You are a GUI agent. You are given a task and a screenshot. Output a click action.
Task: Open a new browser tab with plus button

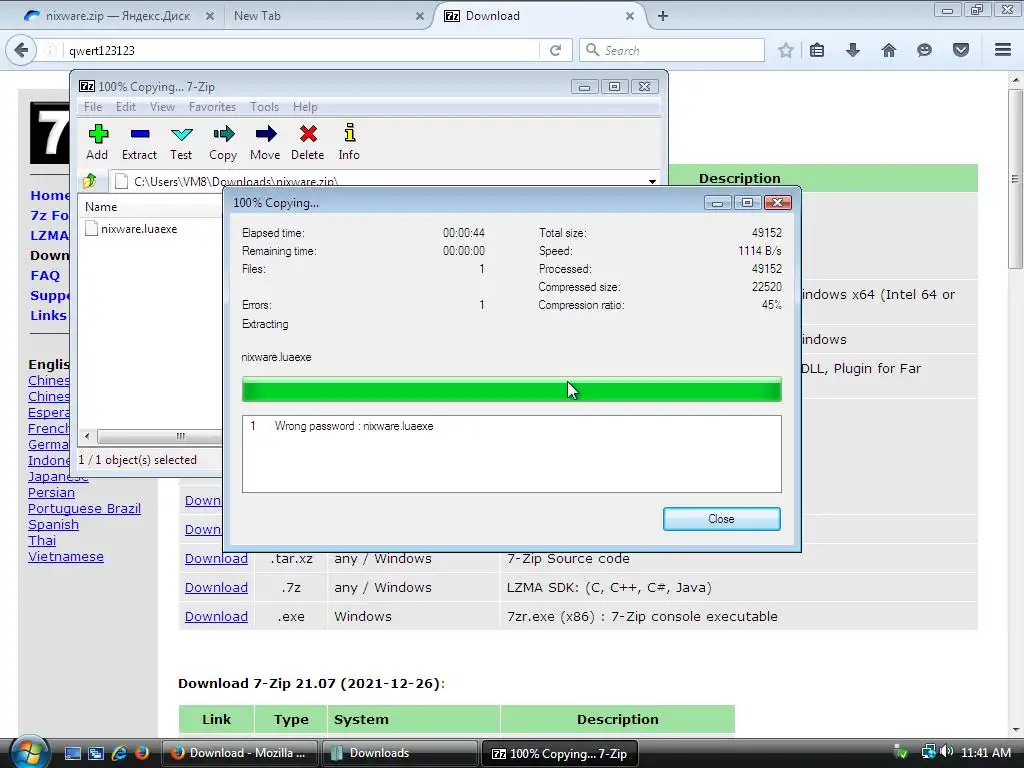[x=663, y=16]
